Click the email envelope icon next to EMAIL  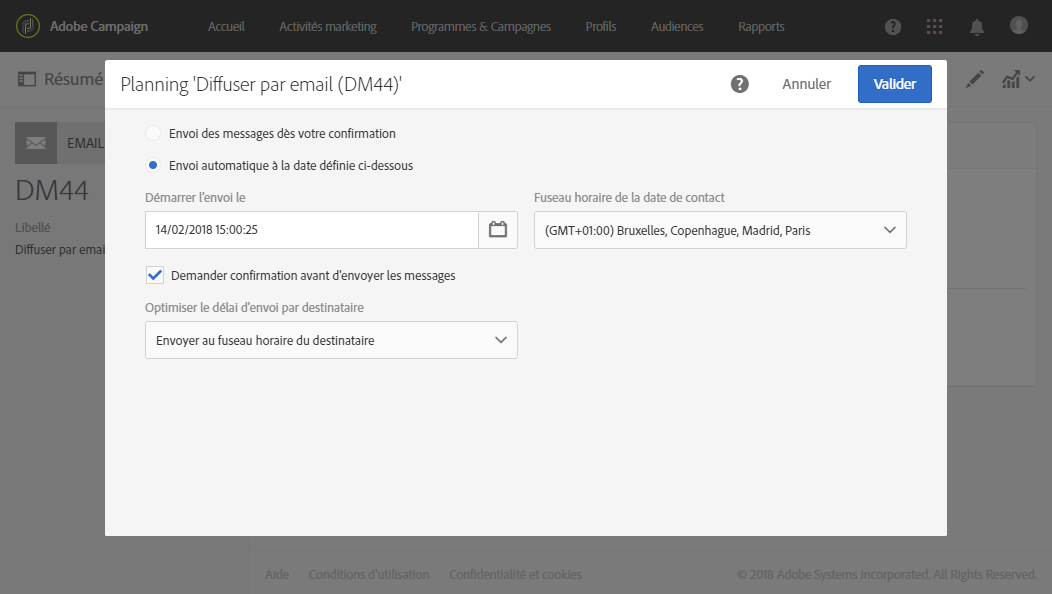36,143
